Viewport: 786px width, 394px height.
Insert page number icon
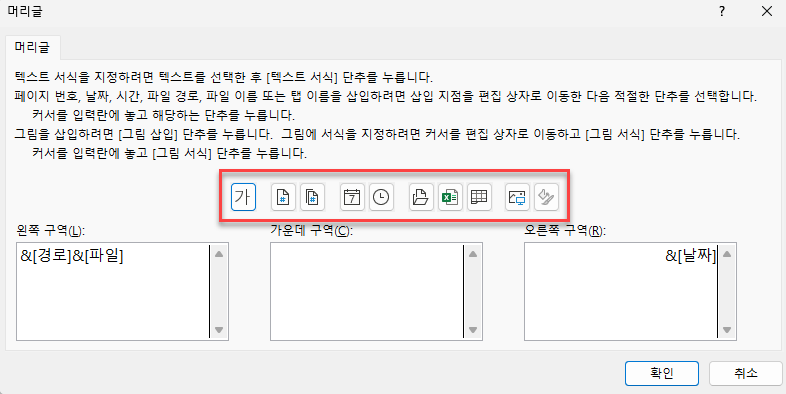(x=283, y=197)
